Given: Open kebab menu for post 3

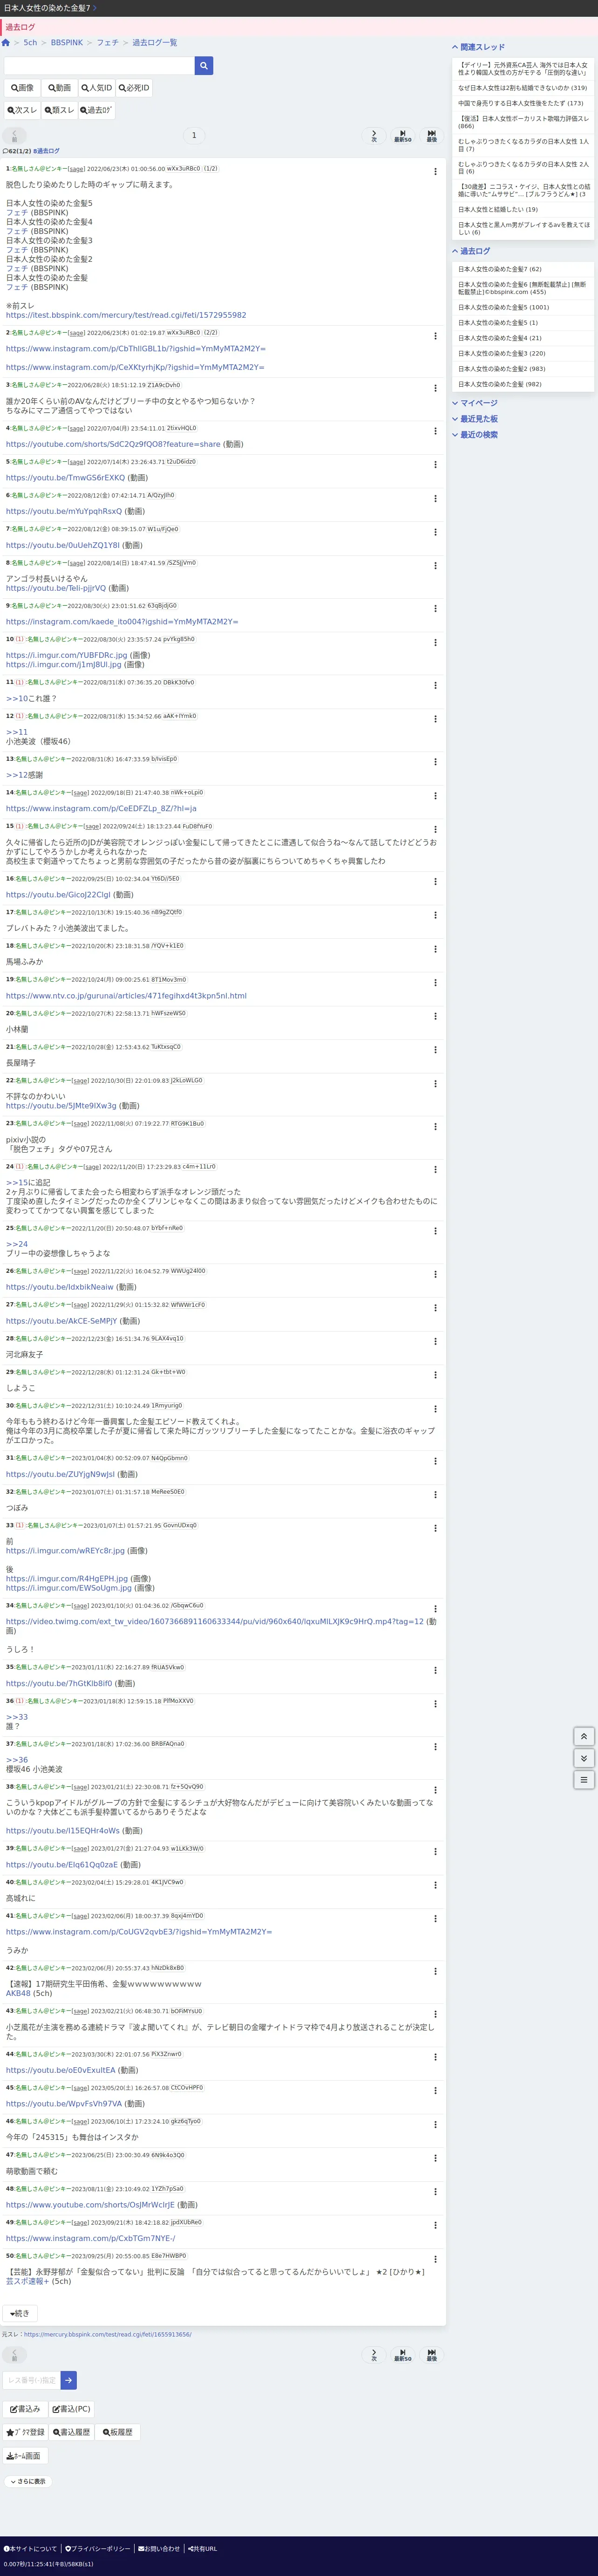Looking at the screenshot, I should pyautogui.click(x=435, y=388).
